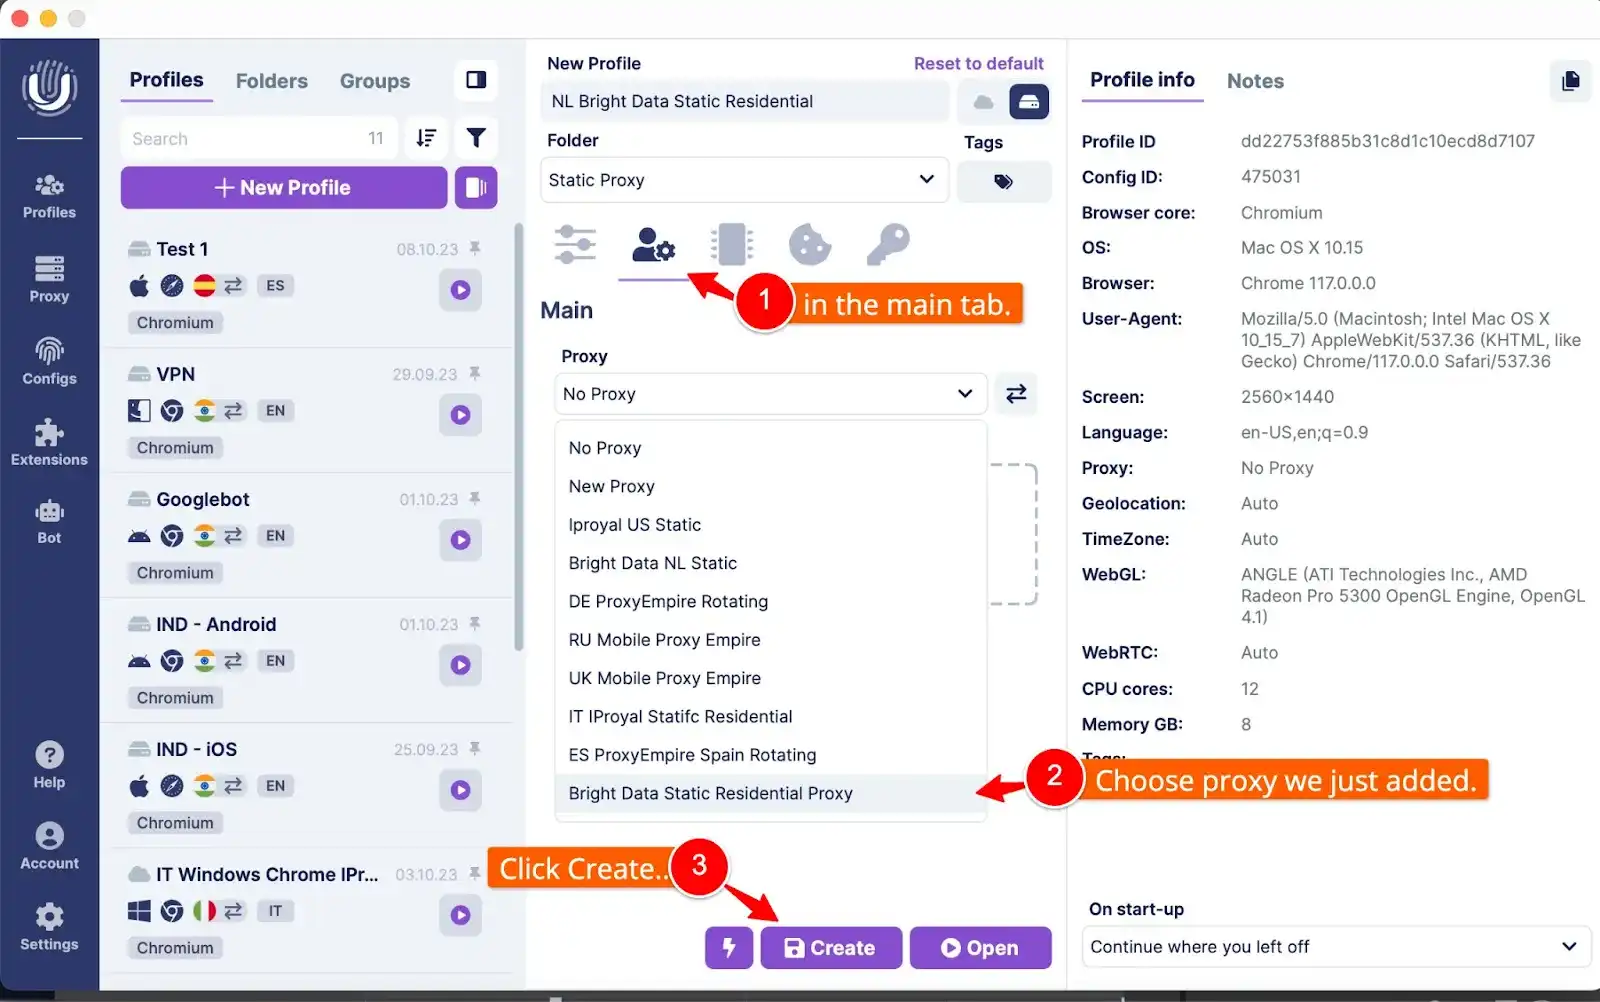Open the hardware chip tab
Image resolution: width=1600 pixels, height=1002 pixels.
(732, 245)
